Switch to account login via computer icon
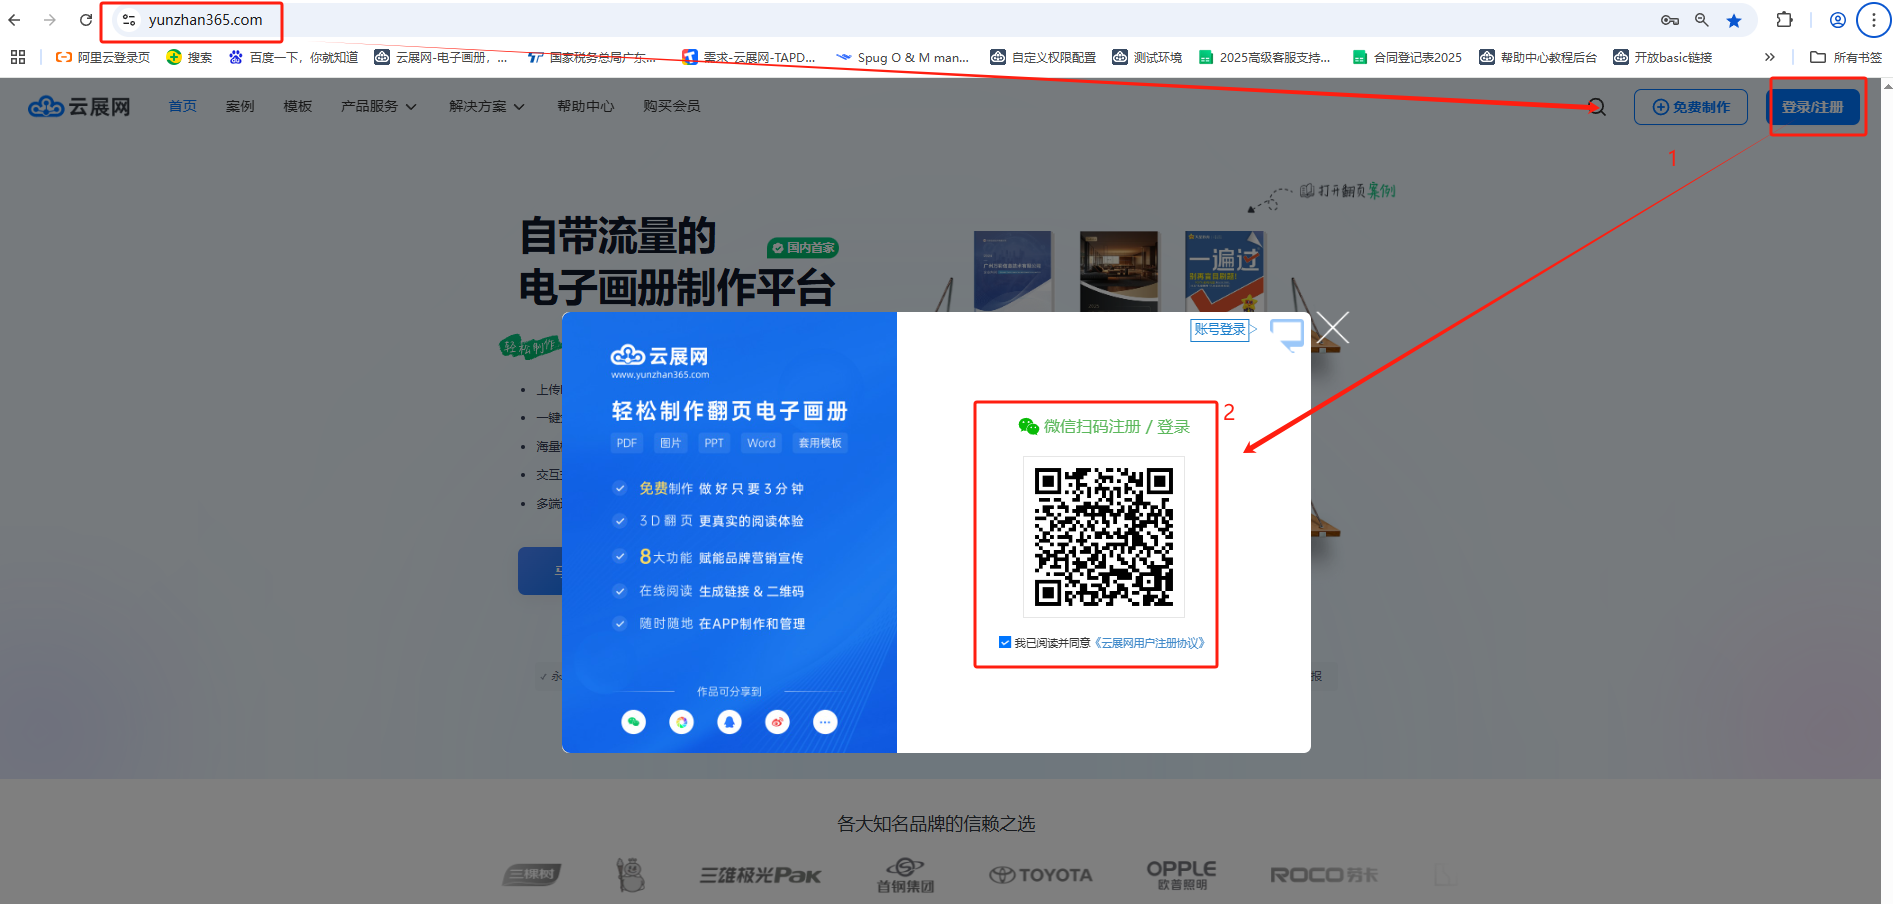The height and width of the screenshot is (904, 1893). (1286, 332)
